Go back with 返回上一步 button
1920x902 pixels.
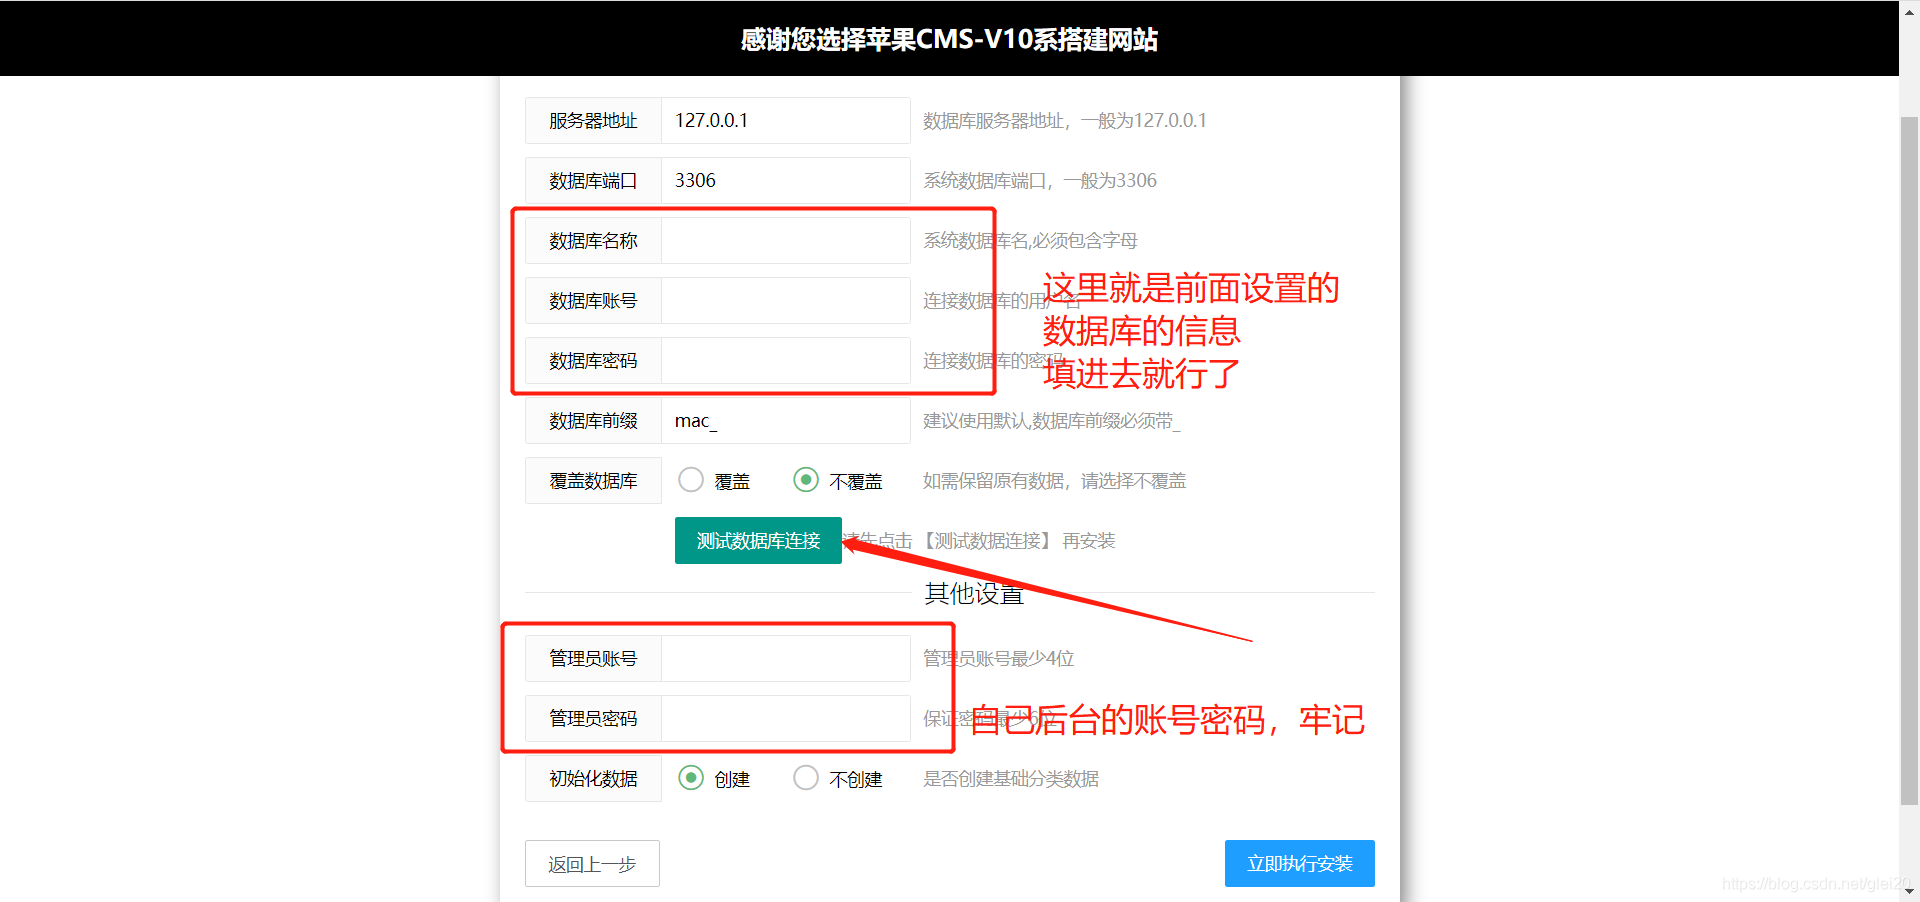pyautogui.click(x=592, y=864)
